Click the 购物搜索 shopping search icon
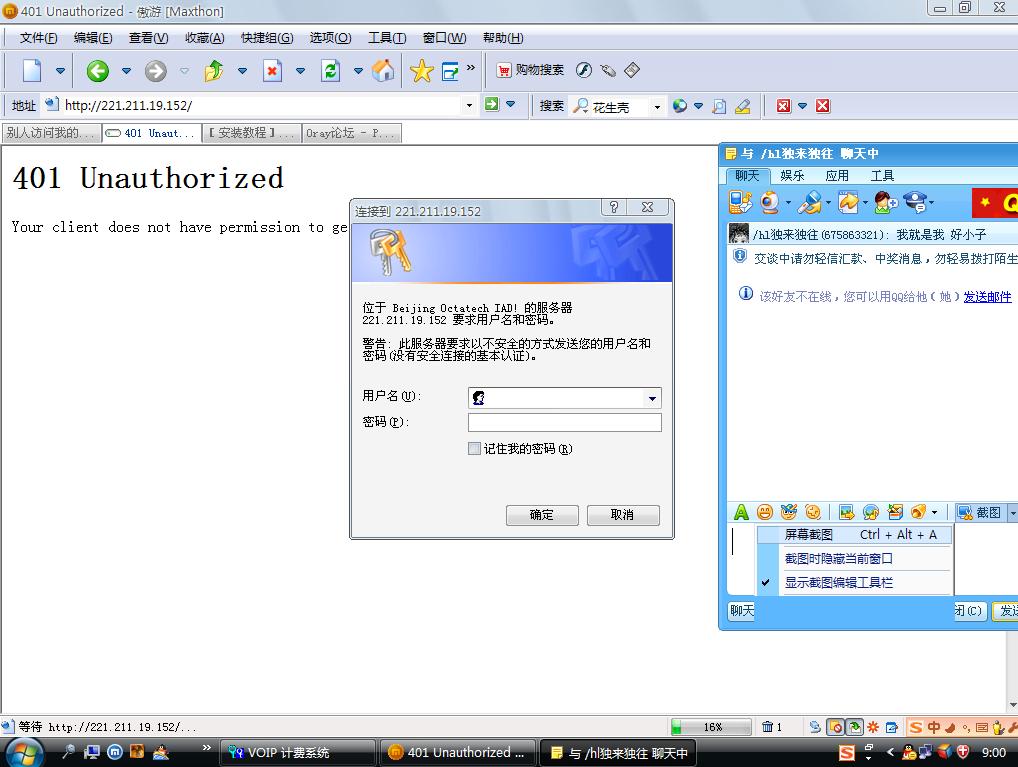 pyautogui.click(x=506, y=71)
